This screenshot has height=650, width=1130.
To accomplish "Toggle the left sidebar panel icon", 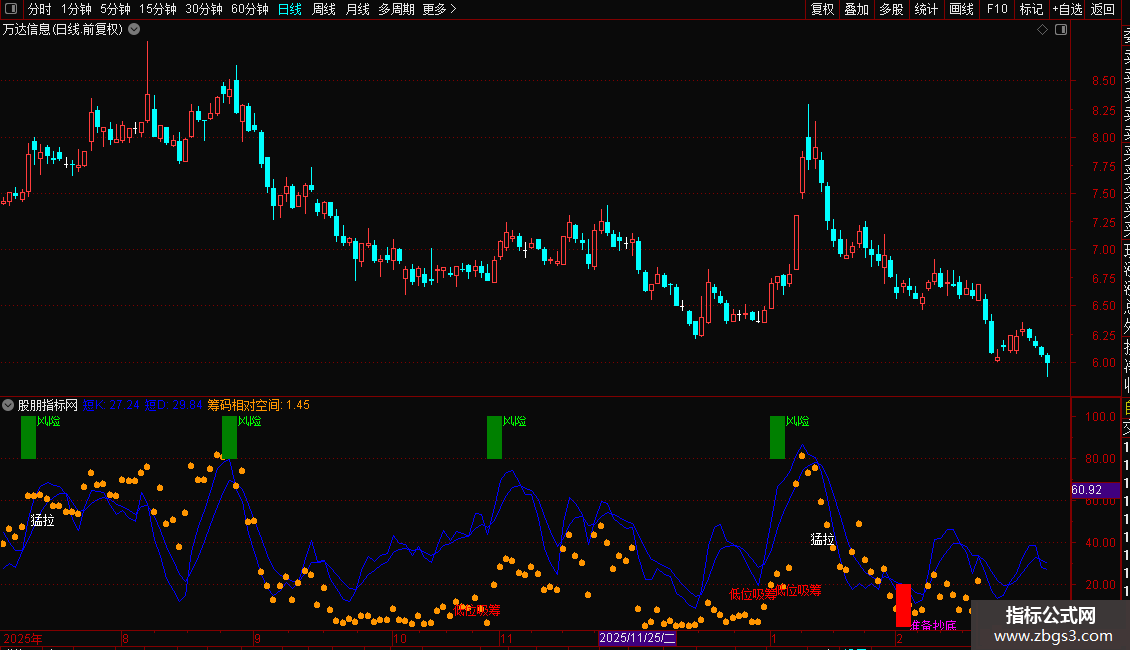I will [11, 9].
